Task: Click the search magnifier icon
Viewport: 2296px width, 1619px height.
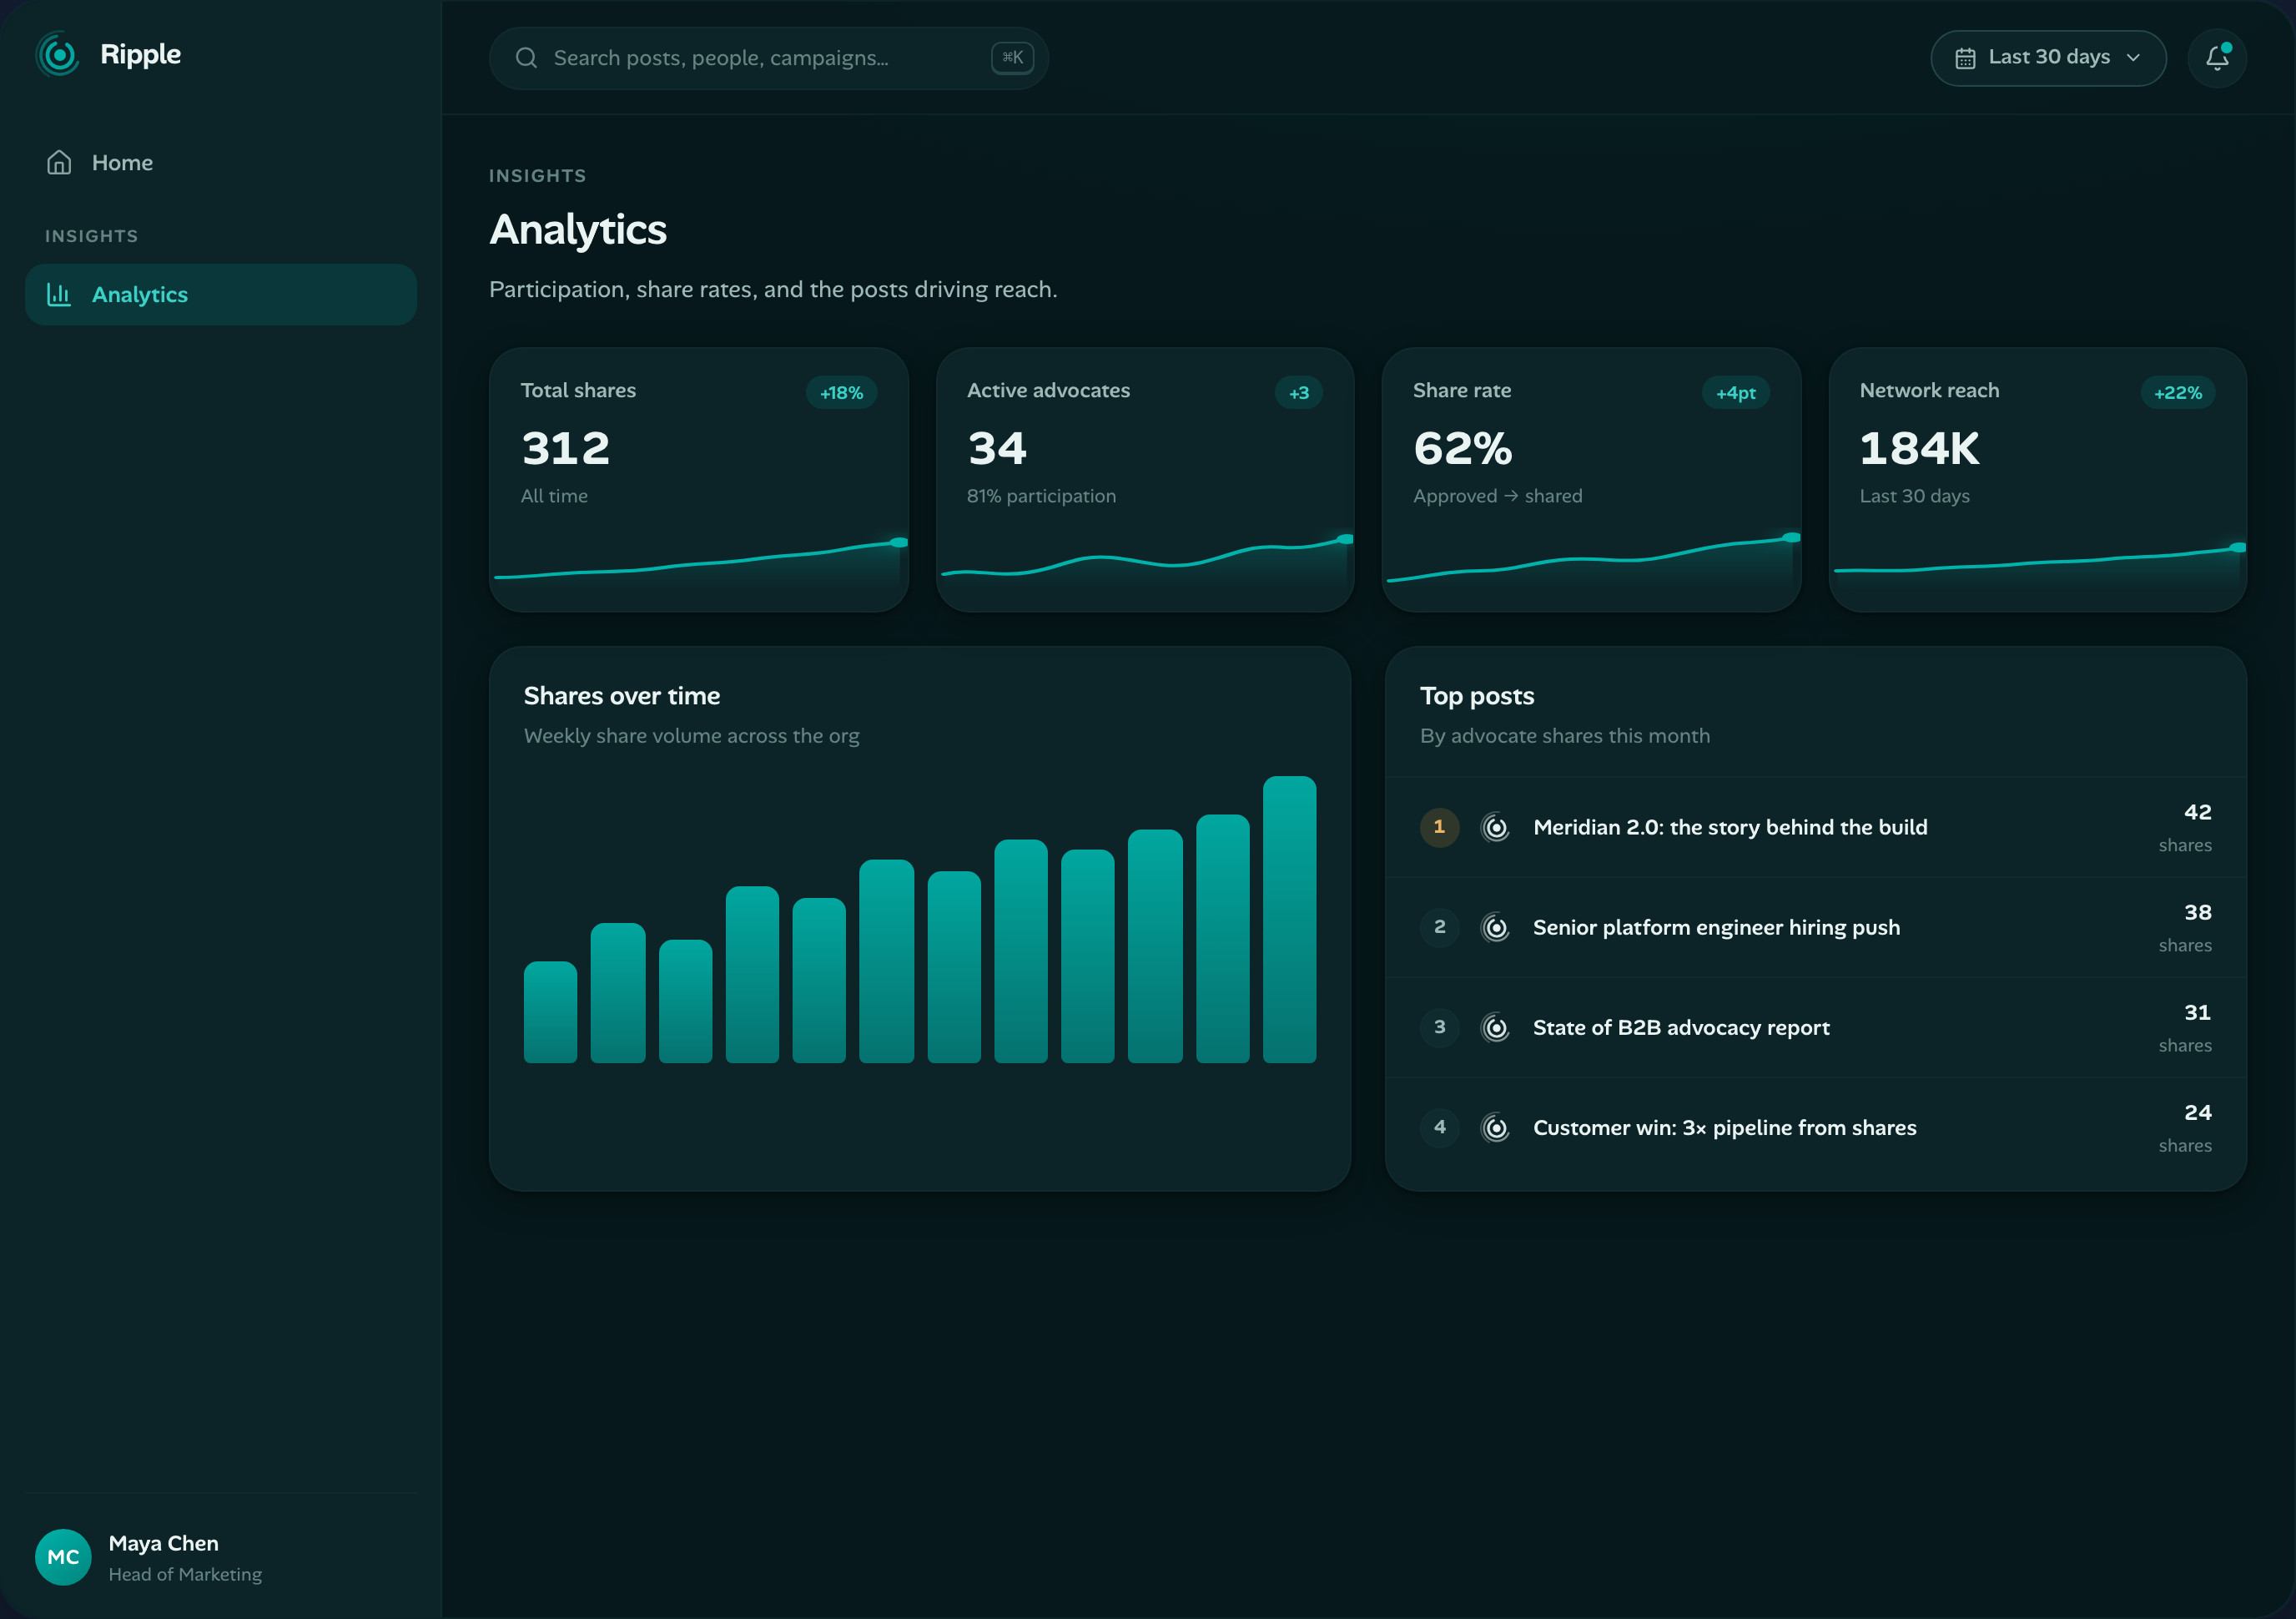Action: pyautogui.click(x=526, y=58)
